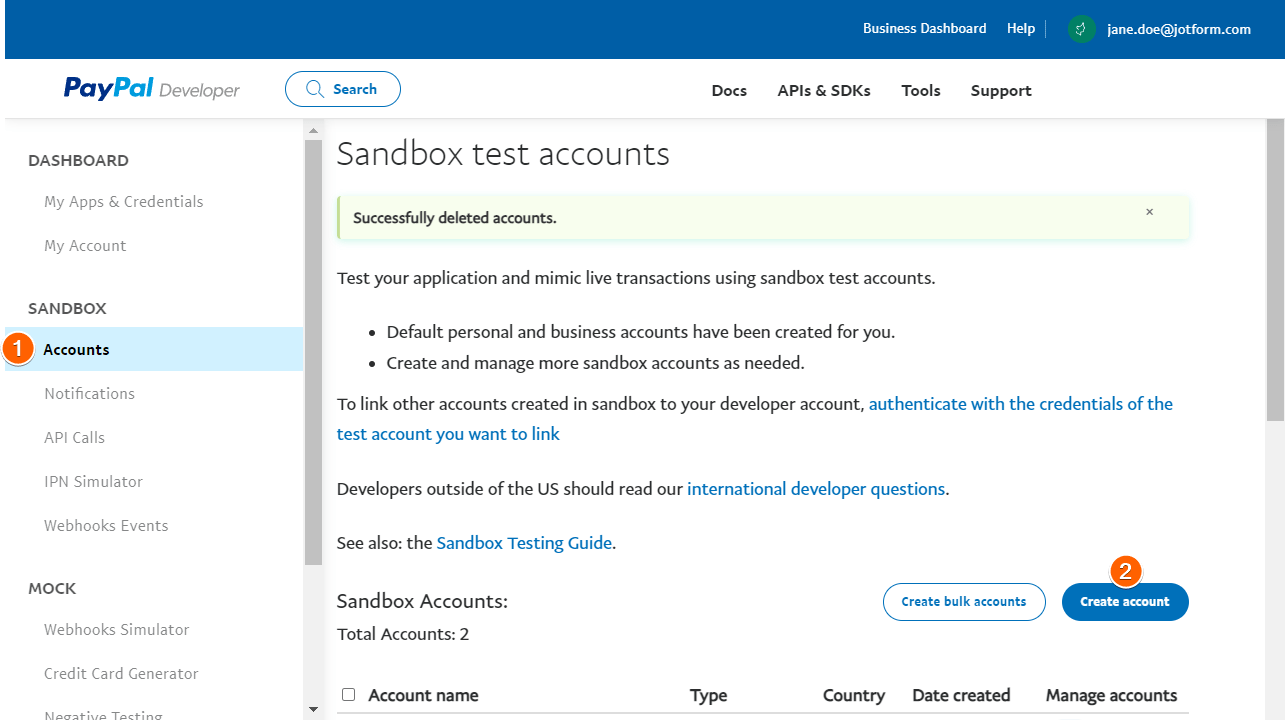Viewport: 1285px width, 720px height.
Task: Open the Sandbox Testing Guide link
Action: pyautogui.click(x=524, y=543)
